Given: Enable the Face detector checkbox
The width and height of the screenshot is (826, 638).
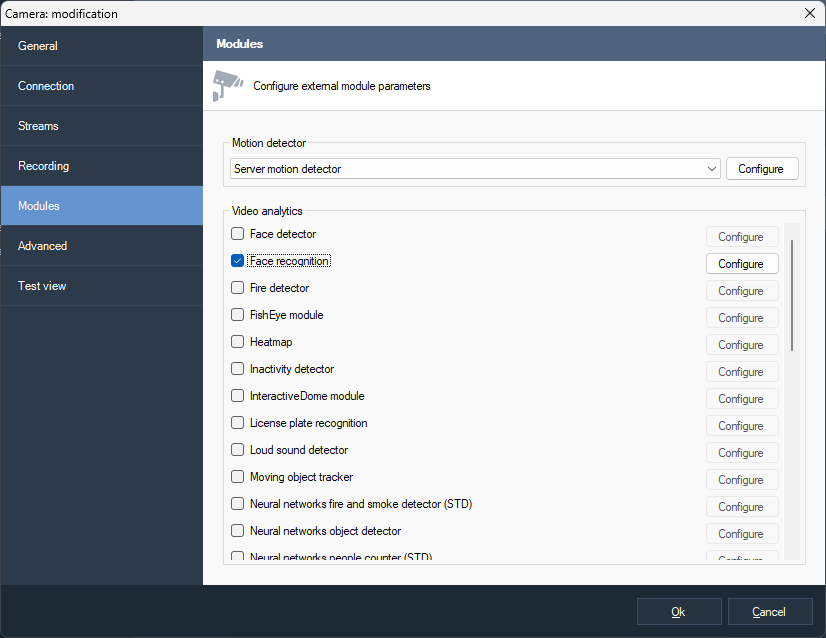Looking at the screenshot, I should point(238,234).
